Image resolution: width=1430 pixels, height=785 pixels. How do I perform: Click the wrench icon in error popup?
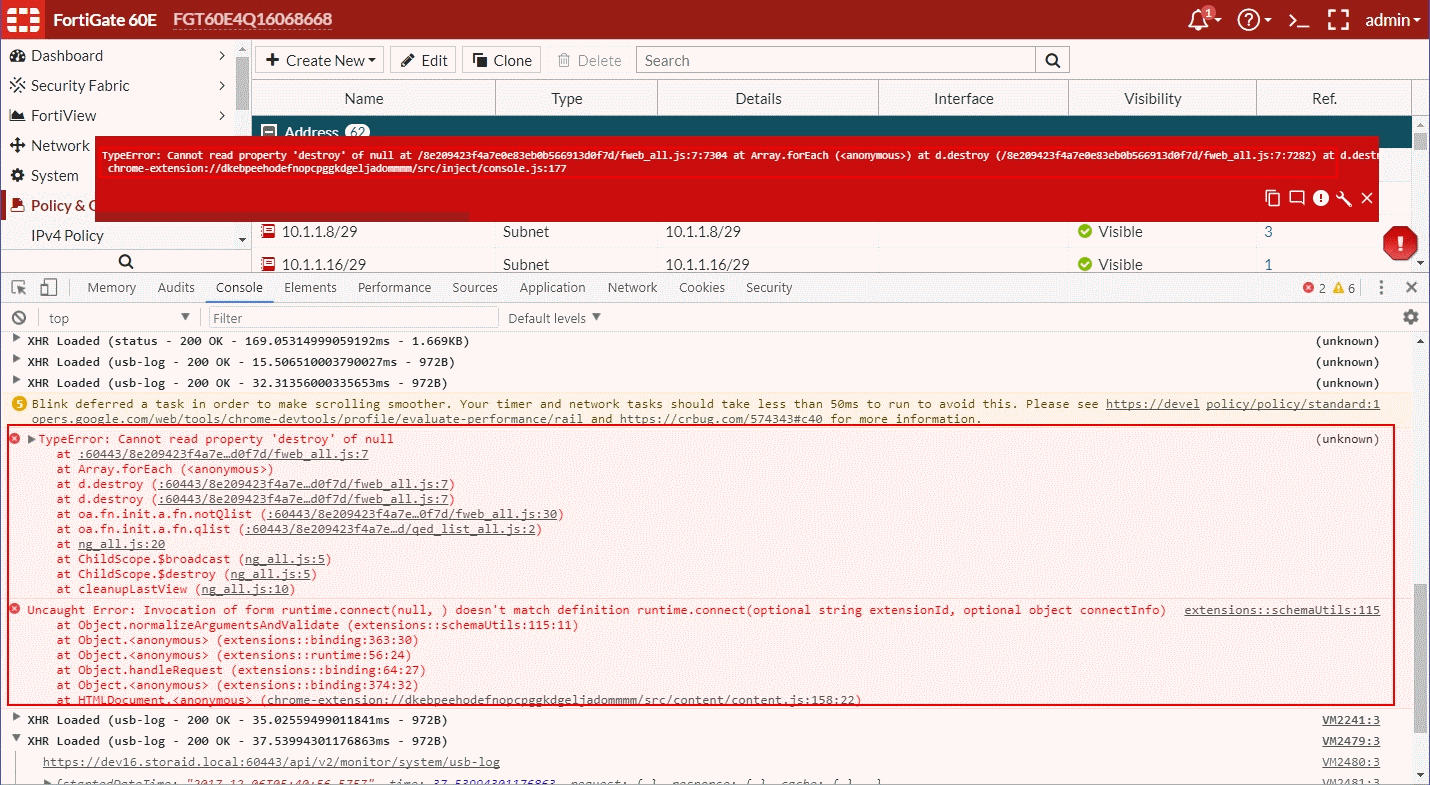1344,198
